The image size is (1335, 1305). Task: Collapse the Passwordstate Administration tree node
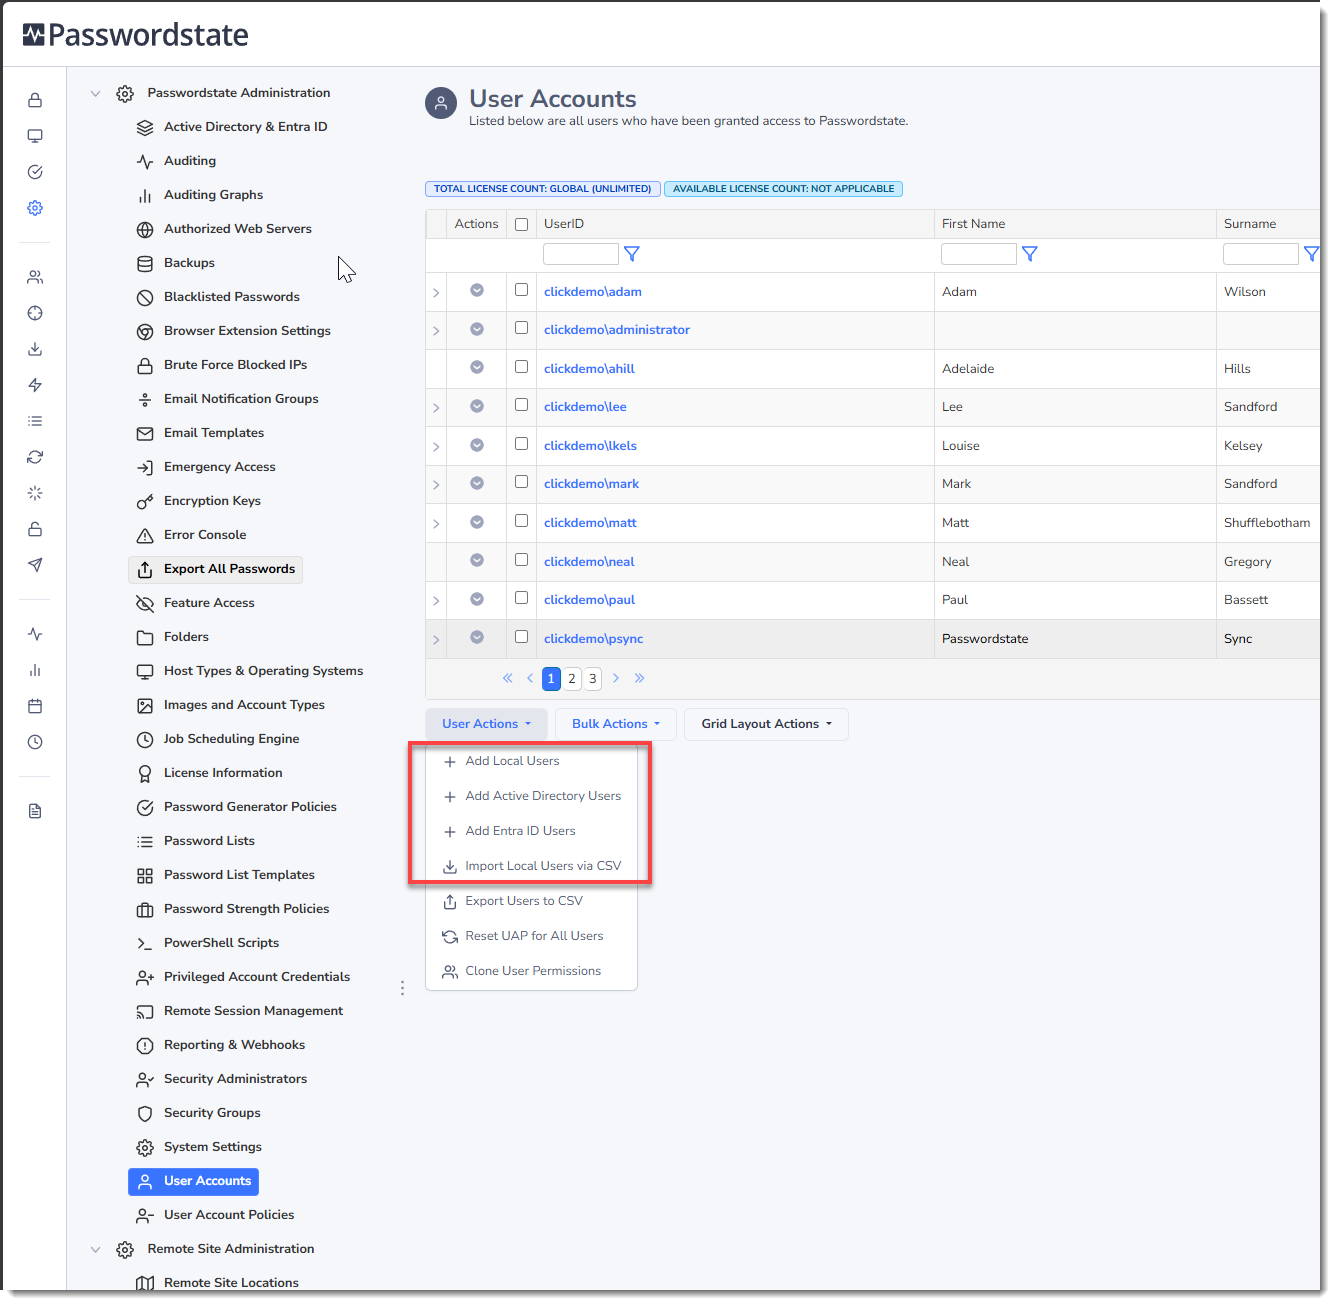click(96, 93)
